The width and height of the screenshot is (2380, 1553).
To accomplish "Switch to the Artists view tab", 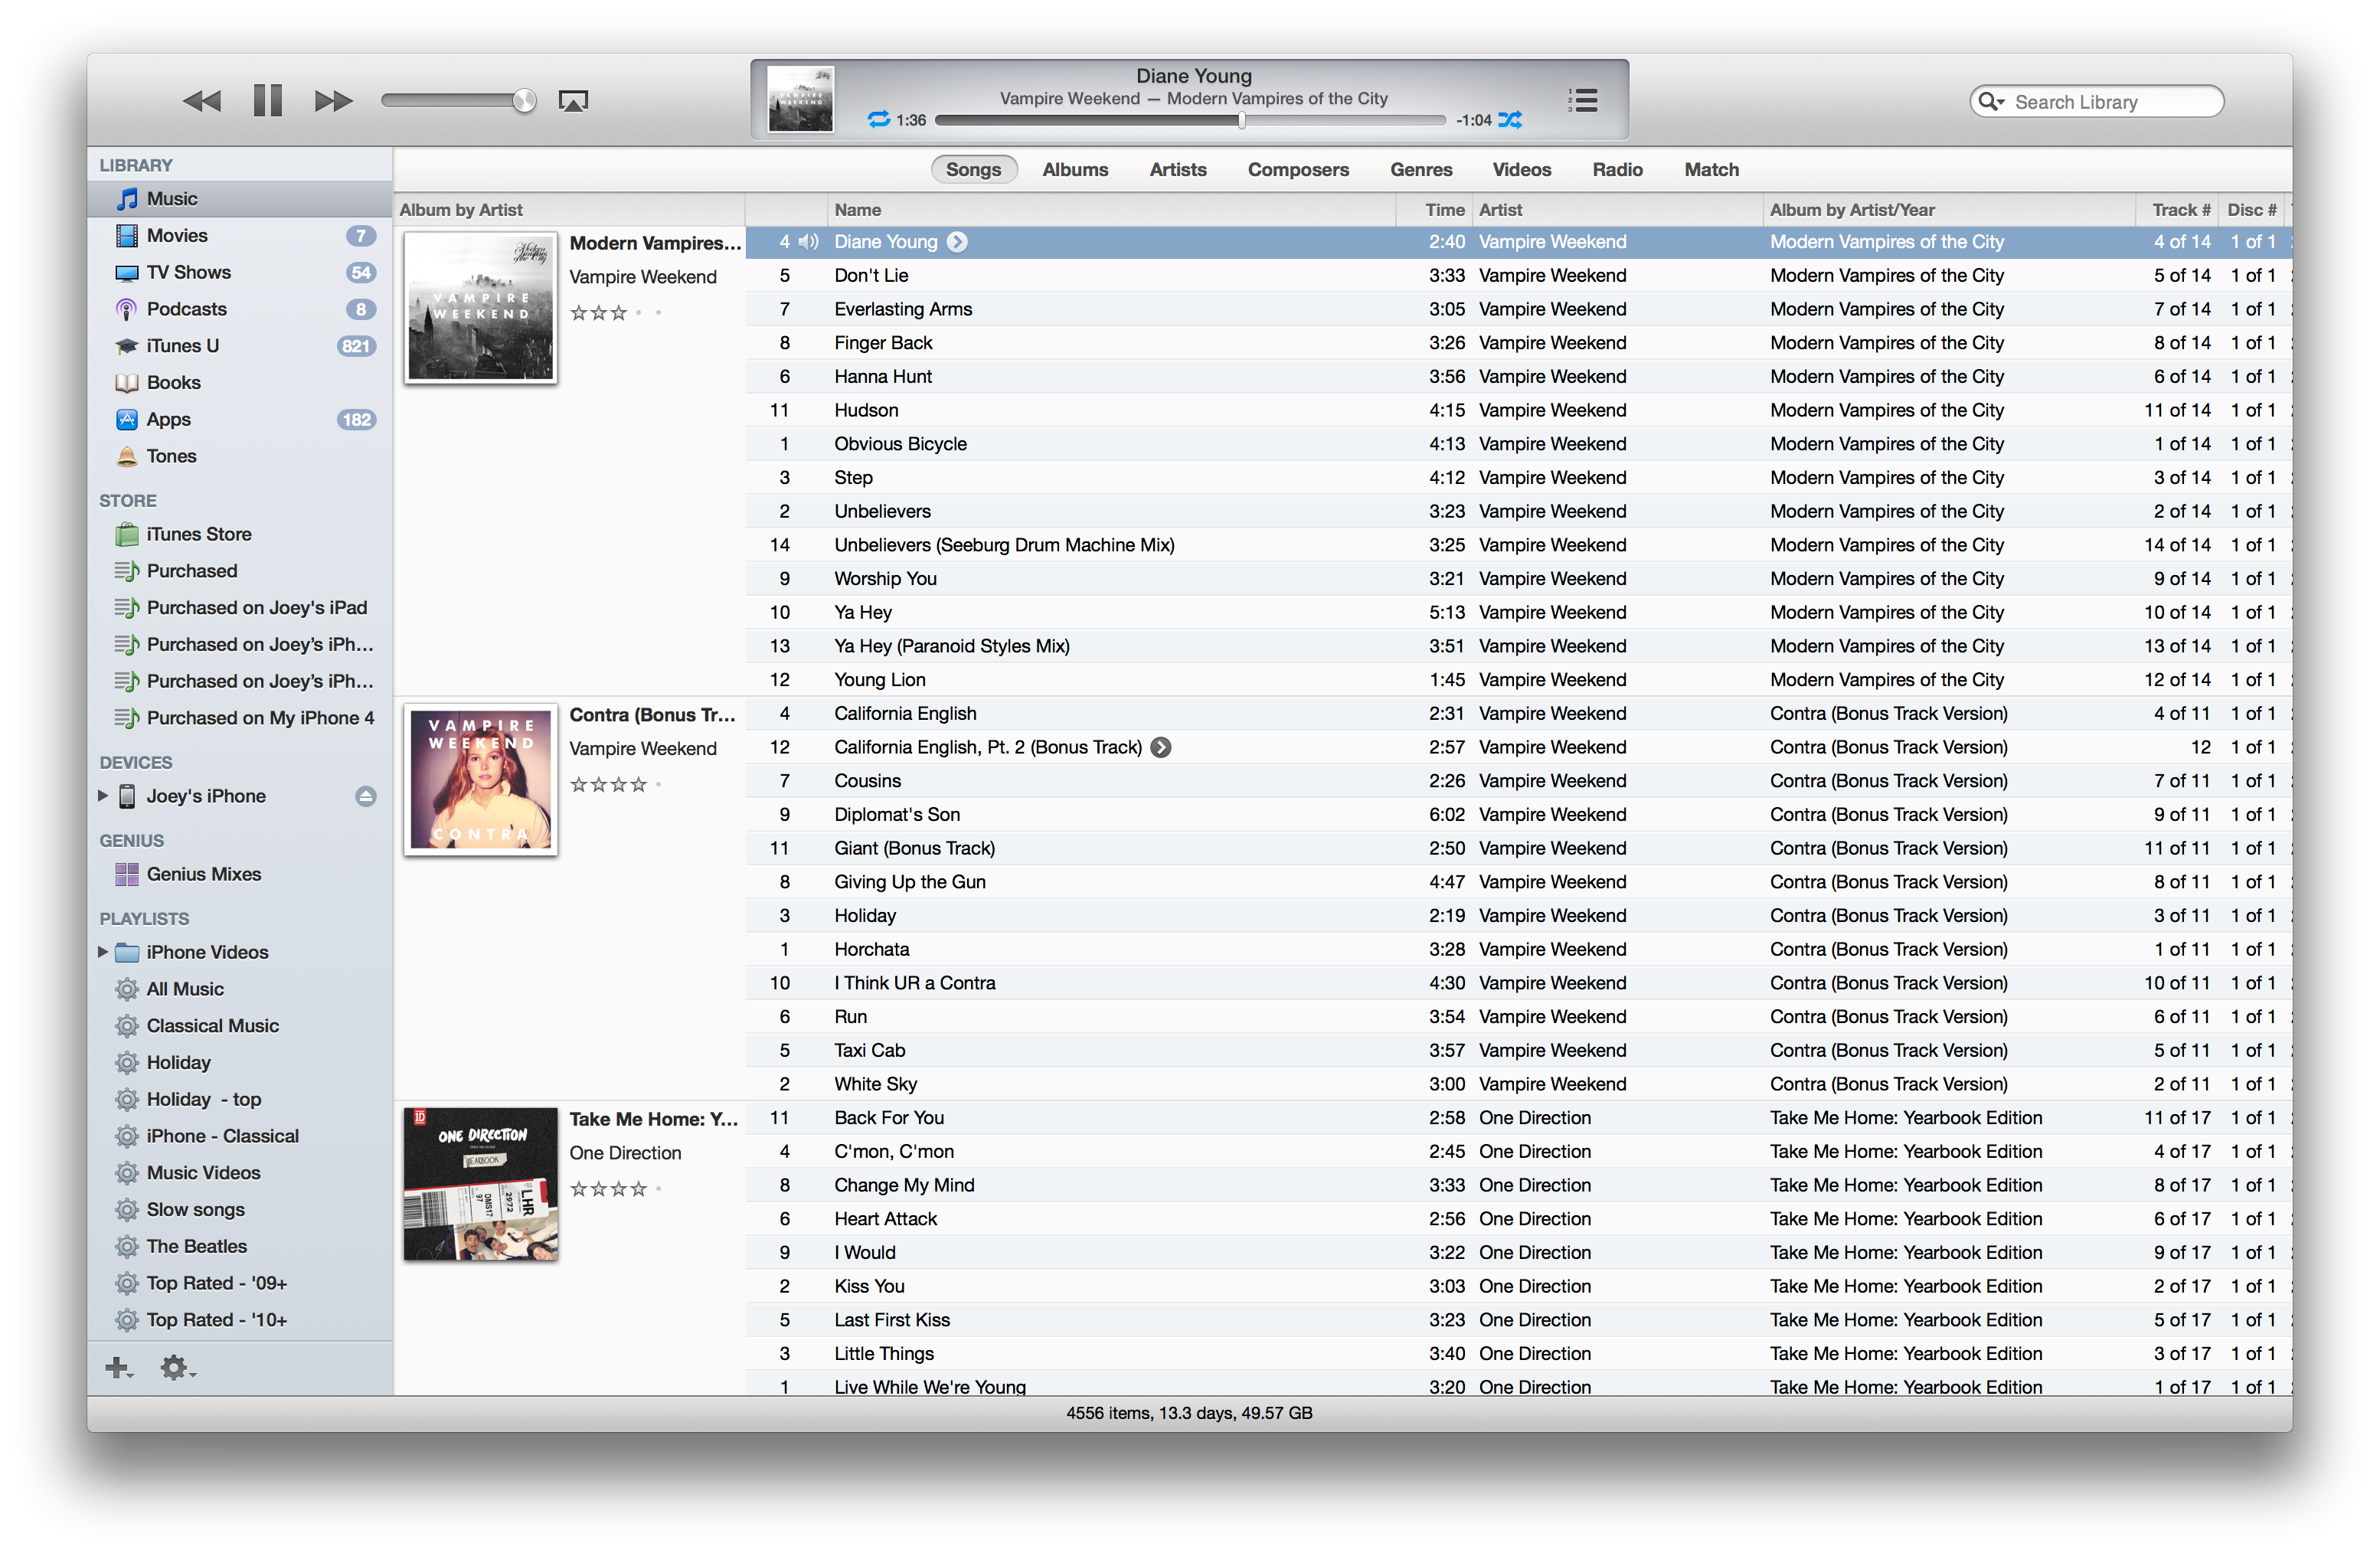I will click(1178, 170).
